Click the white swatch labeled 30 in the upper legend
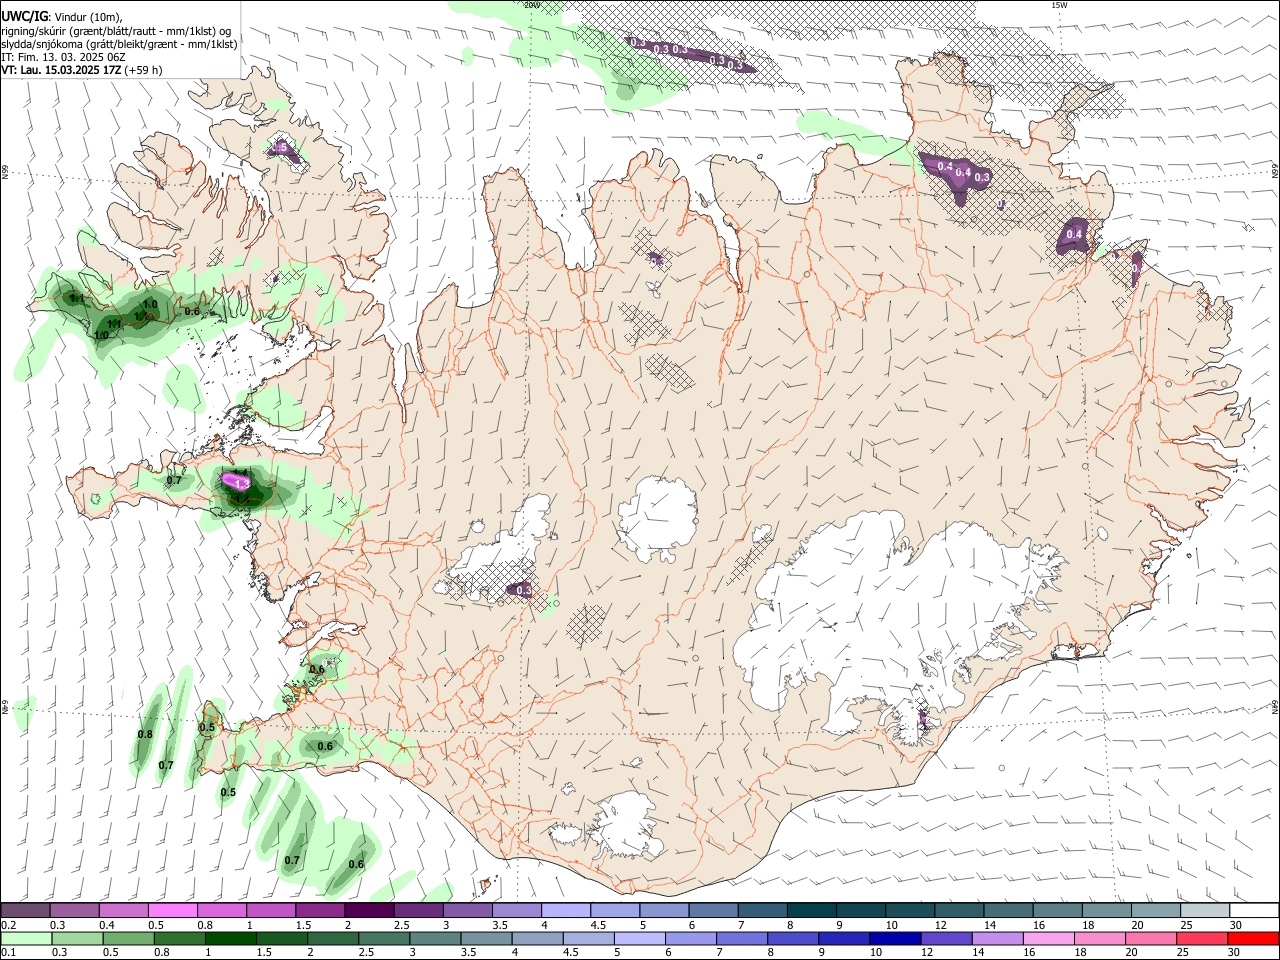 1254,911
